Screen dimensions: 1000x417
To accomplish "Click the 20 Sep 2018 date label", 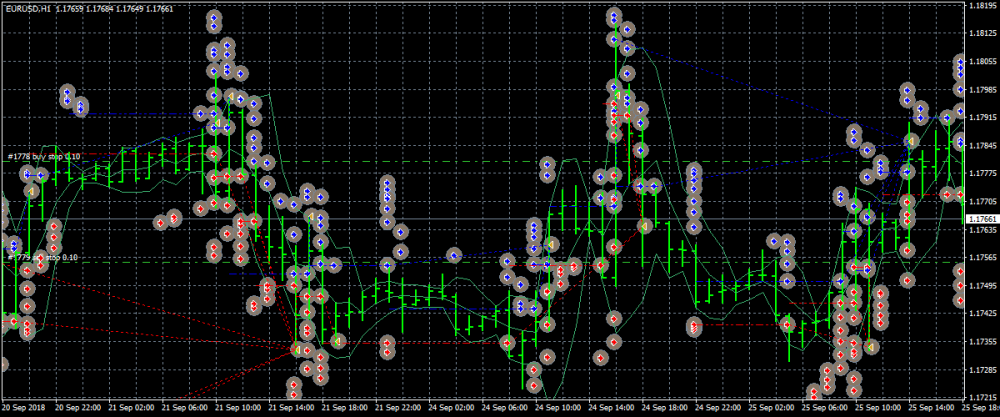I will pyautogui.click(x=25, y=409).
